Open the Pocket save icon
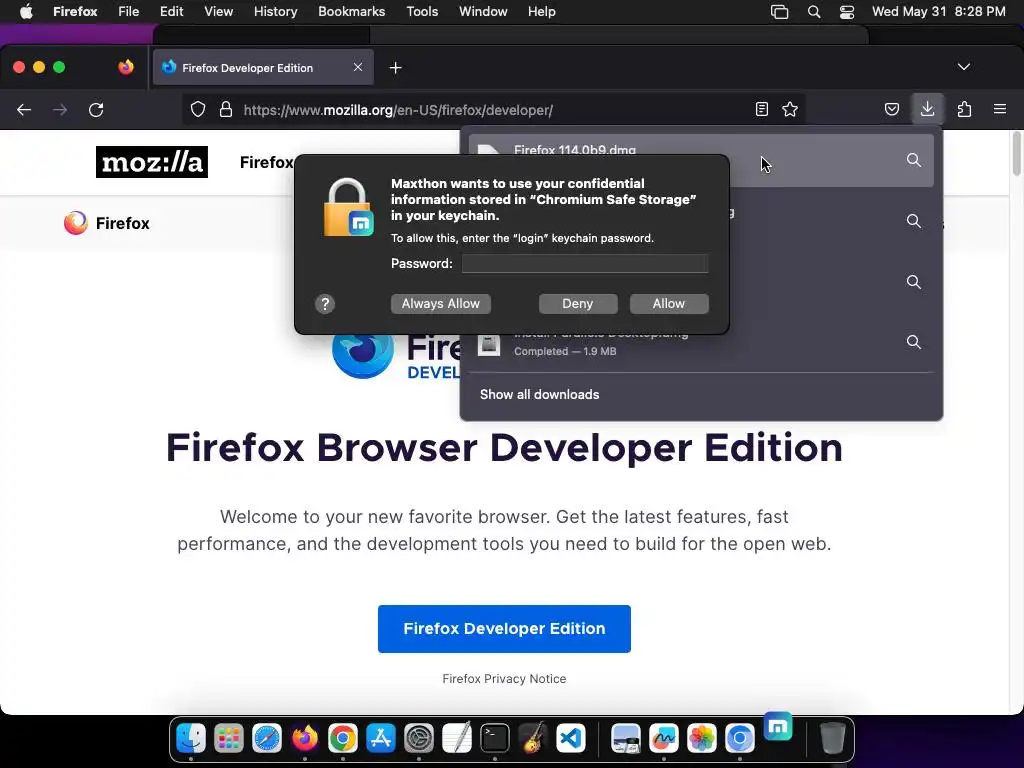 891,109
